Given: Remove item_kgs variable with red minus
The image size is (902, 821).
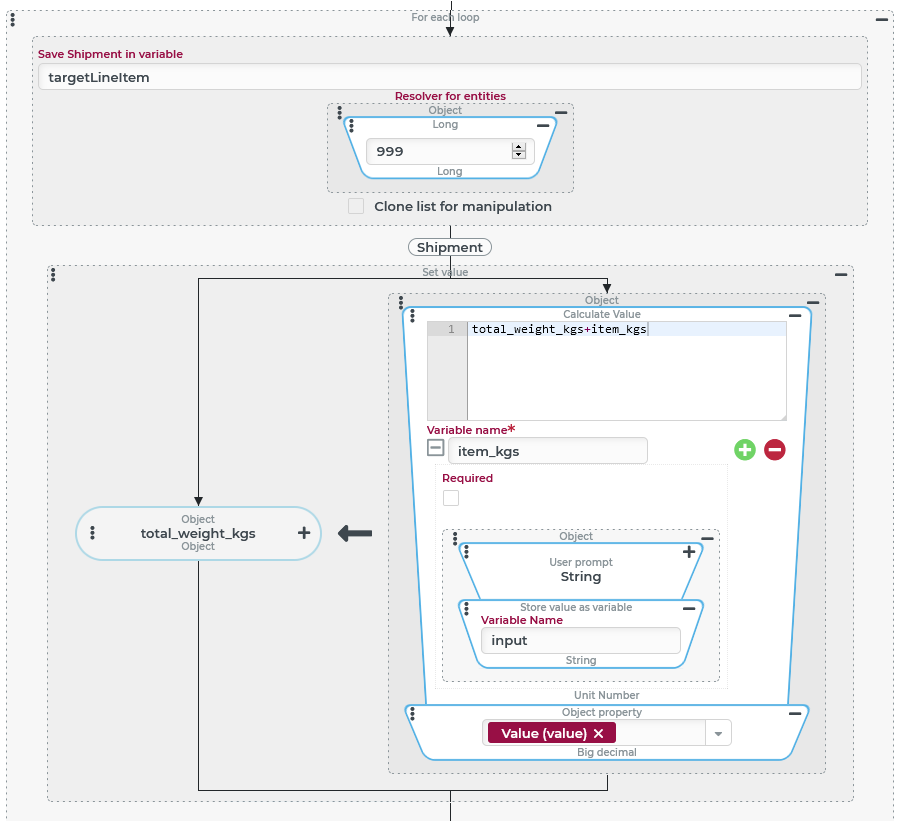Looking at the screenshot, I should point(775,450).
